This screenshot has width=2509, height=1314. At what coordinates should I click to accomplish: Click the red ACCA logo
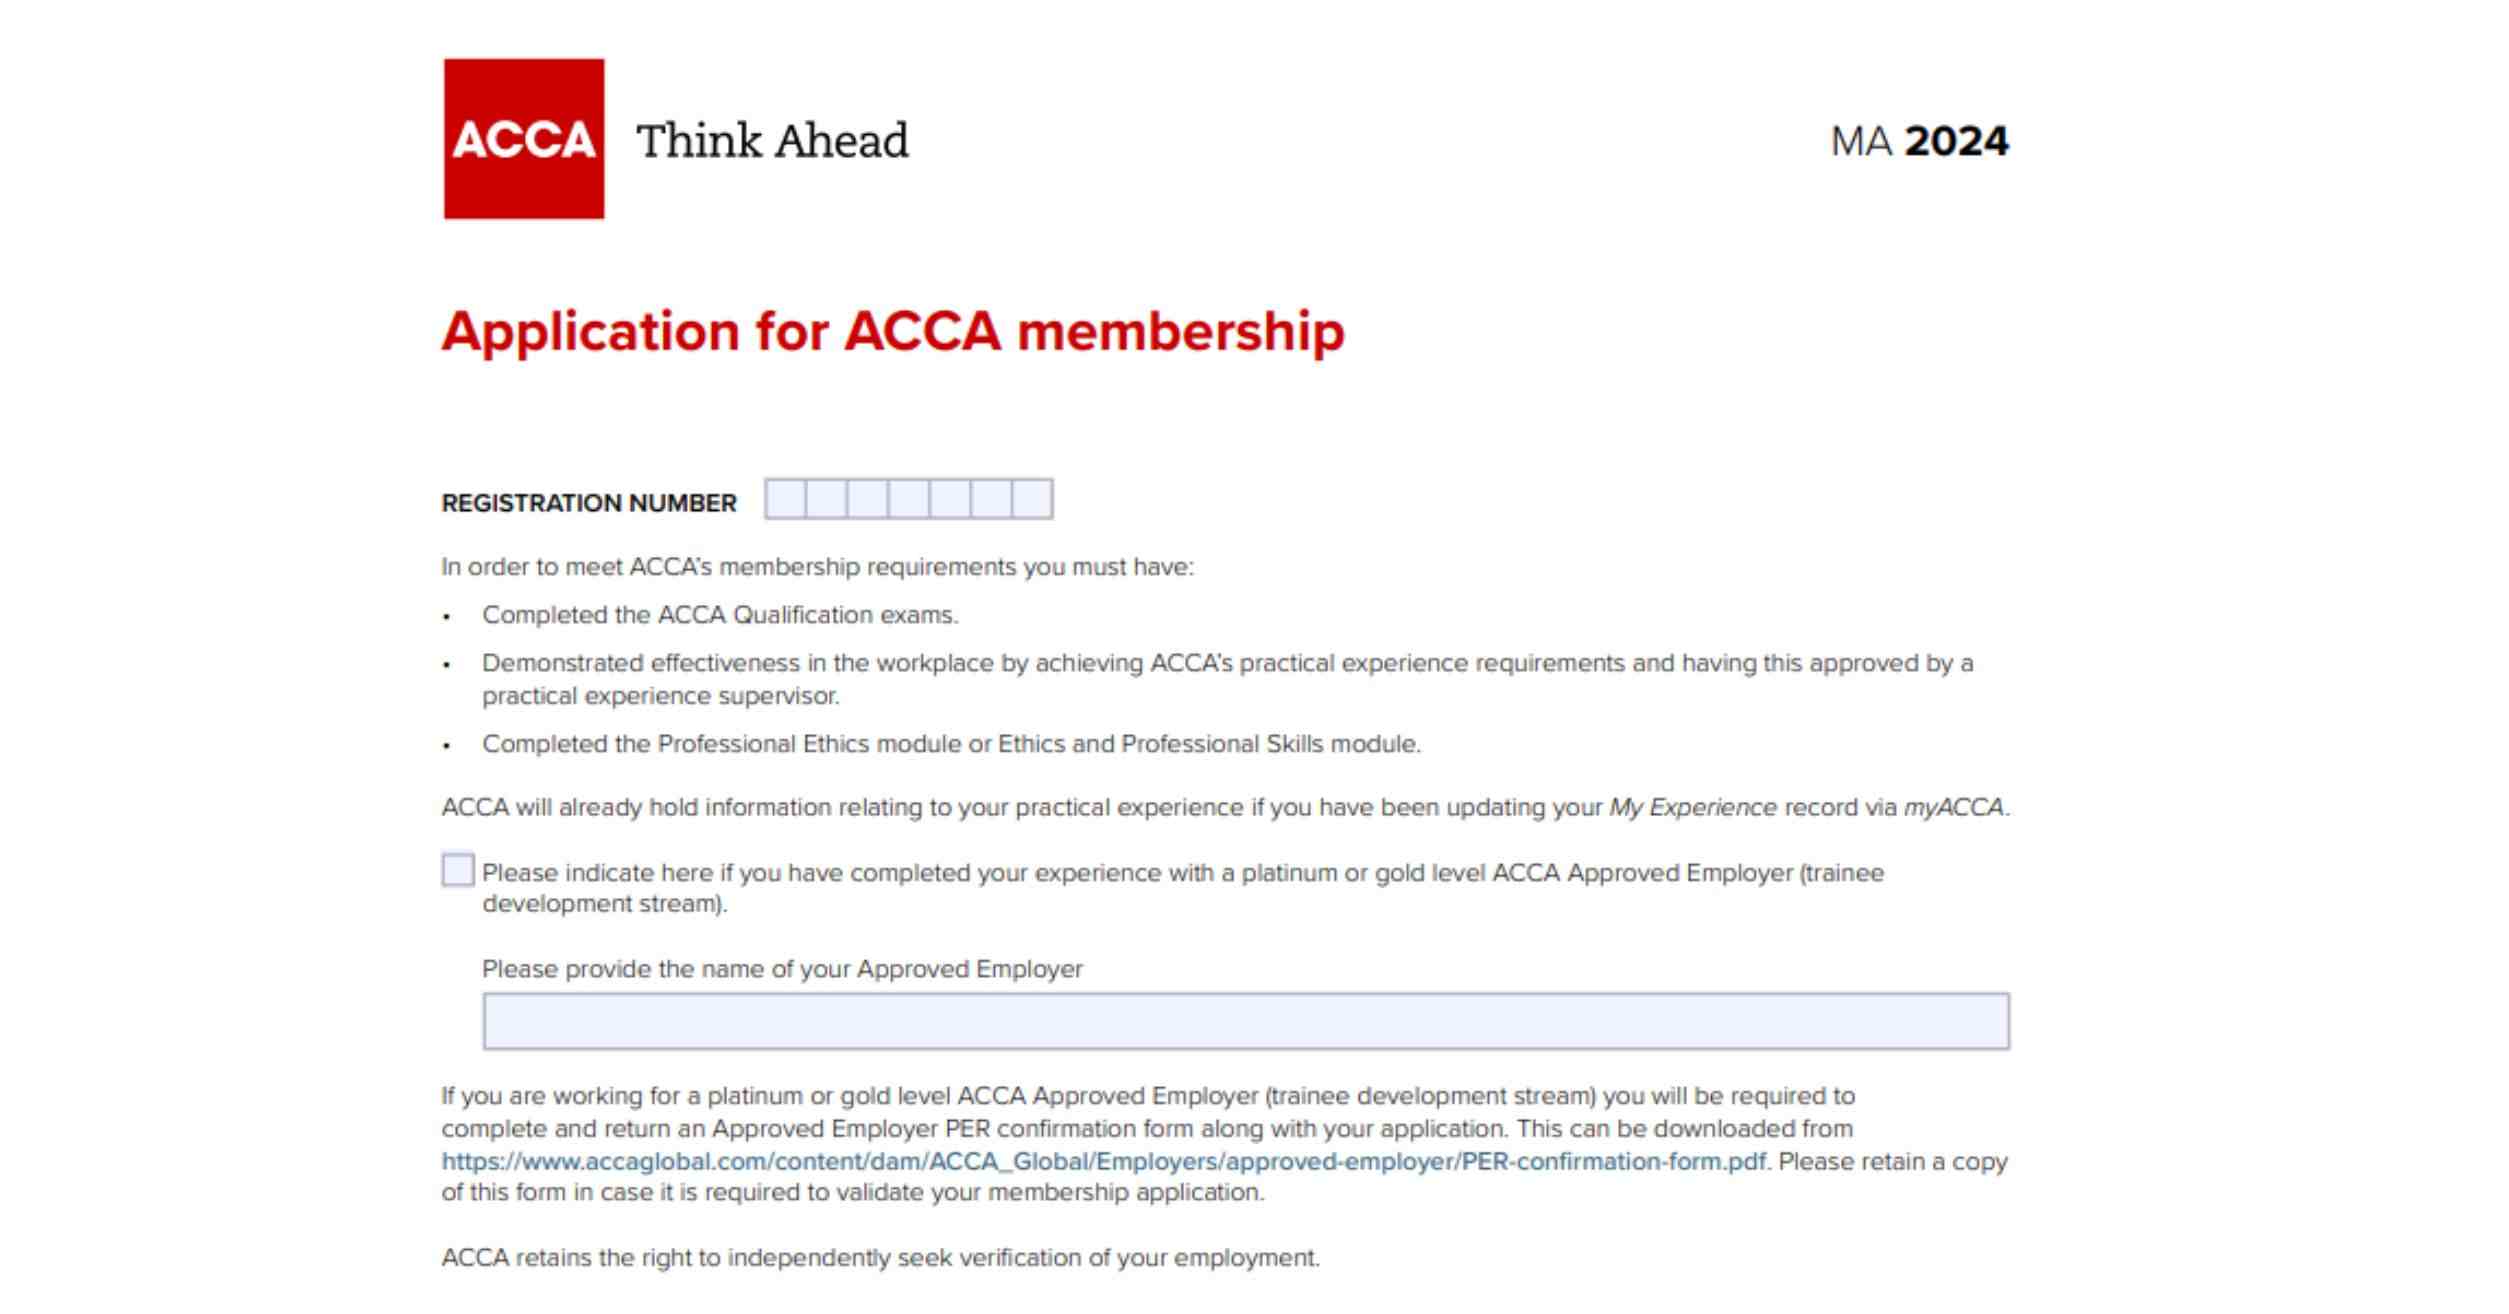tap(524, 138)
